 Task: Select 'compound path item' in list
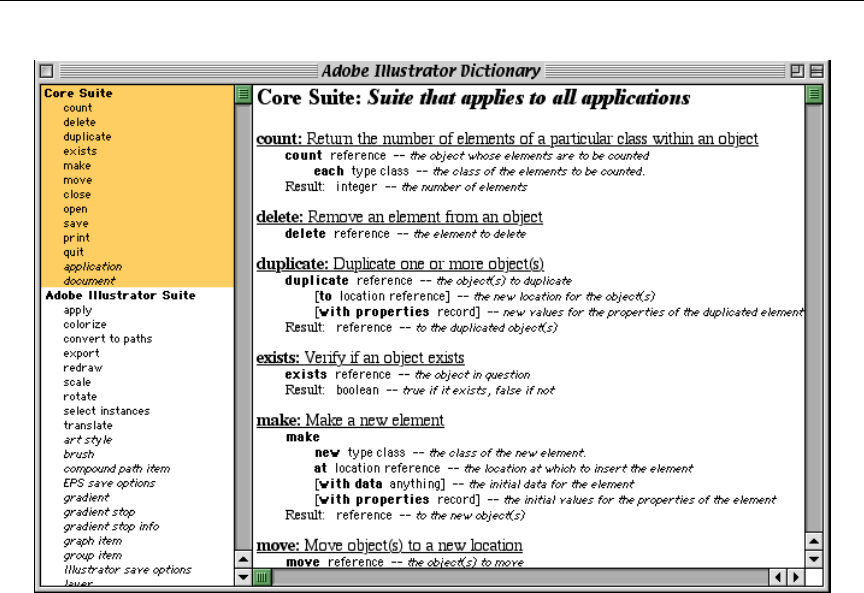(x=116, y=469)
